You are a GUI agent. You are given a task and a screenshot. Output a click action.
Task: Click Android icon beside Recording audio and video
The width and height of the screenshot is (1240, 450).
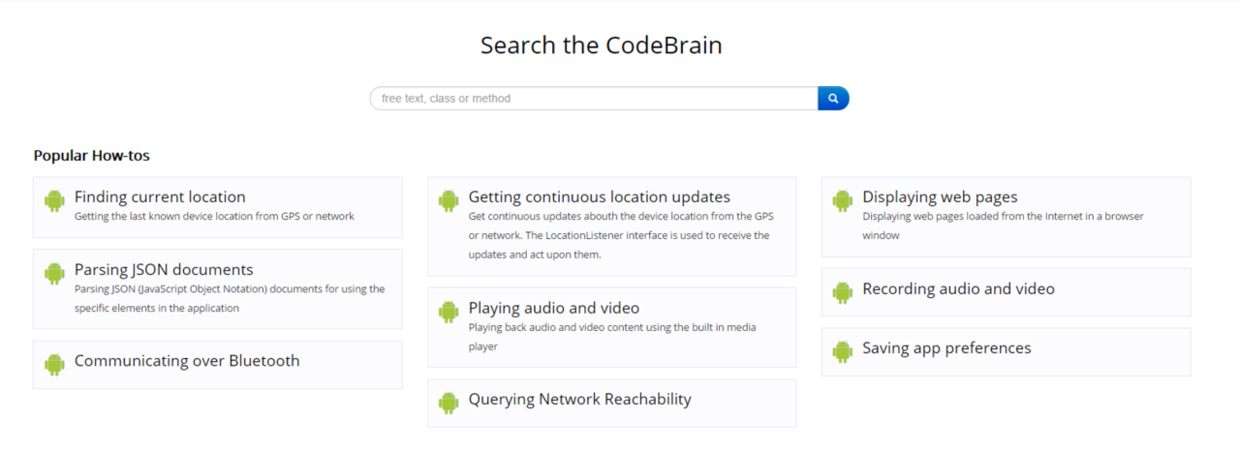(843, 292)
